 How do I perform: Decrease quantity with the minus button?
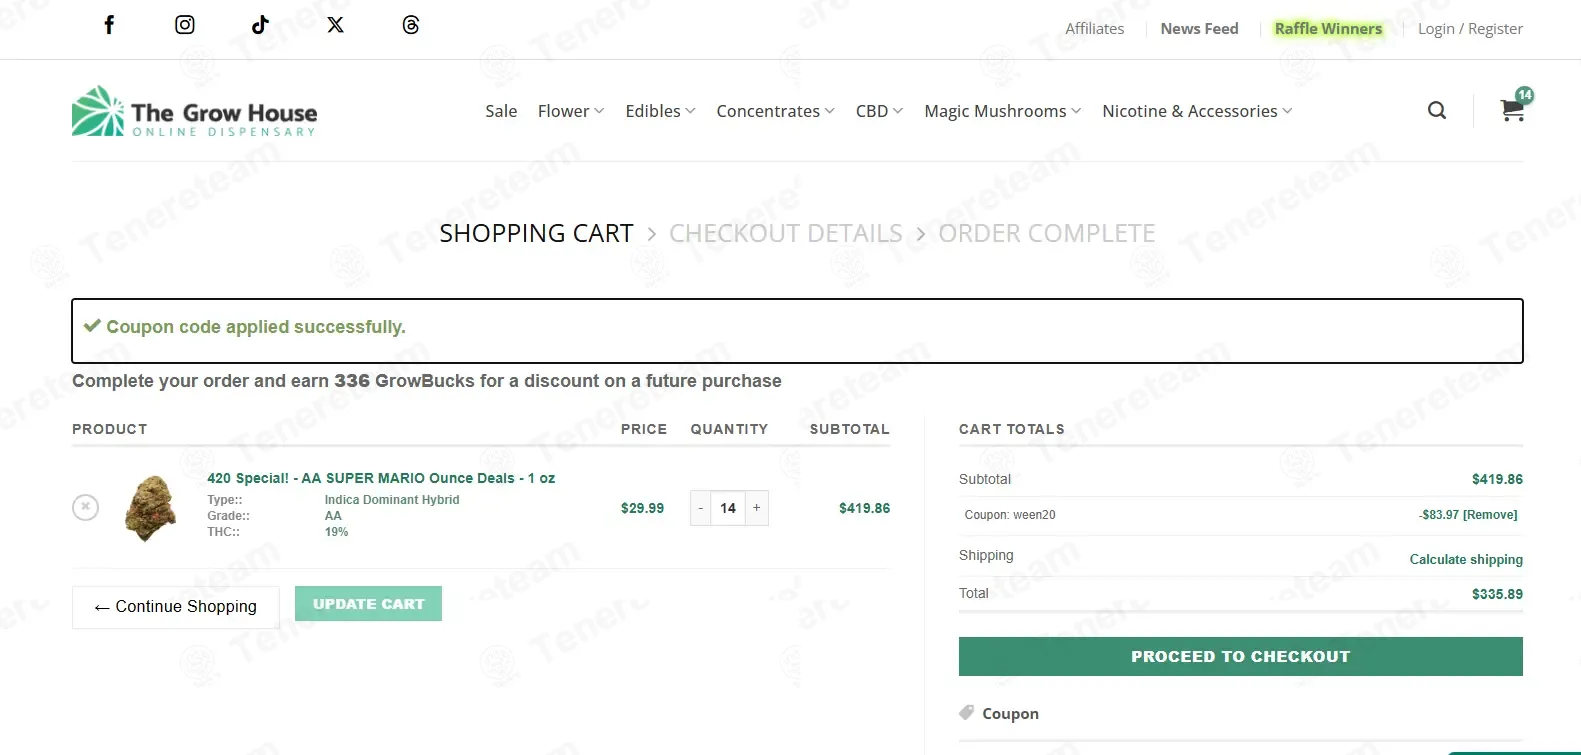[701, 508]
